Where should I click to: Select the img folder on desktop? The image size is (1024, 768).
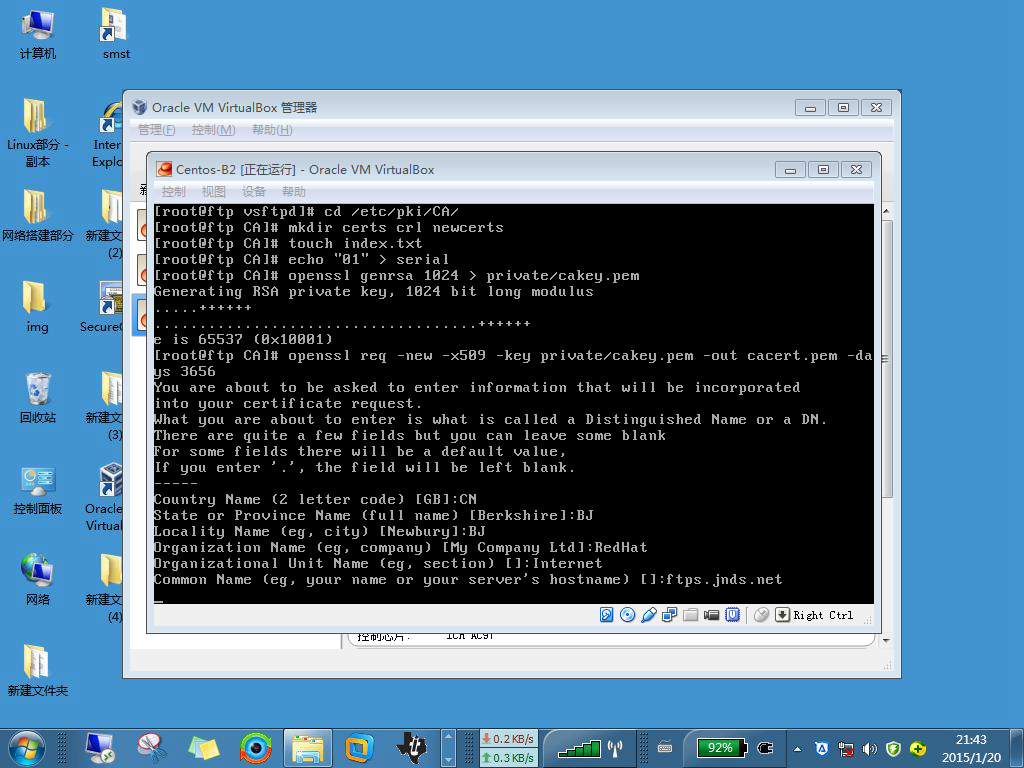point(37,307)
